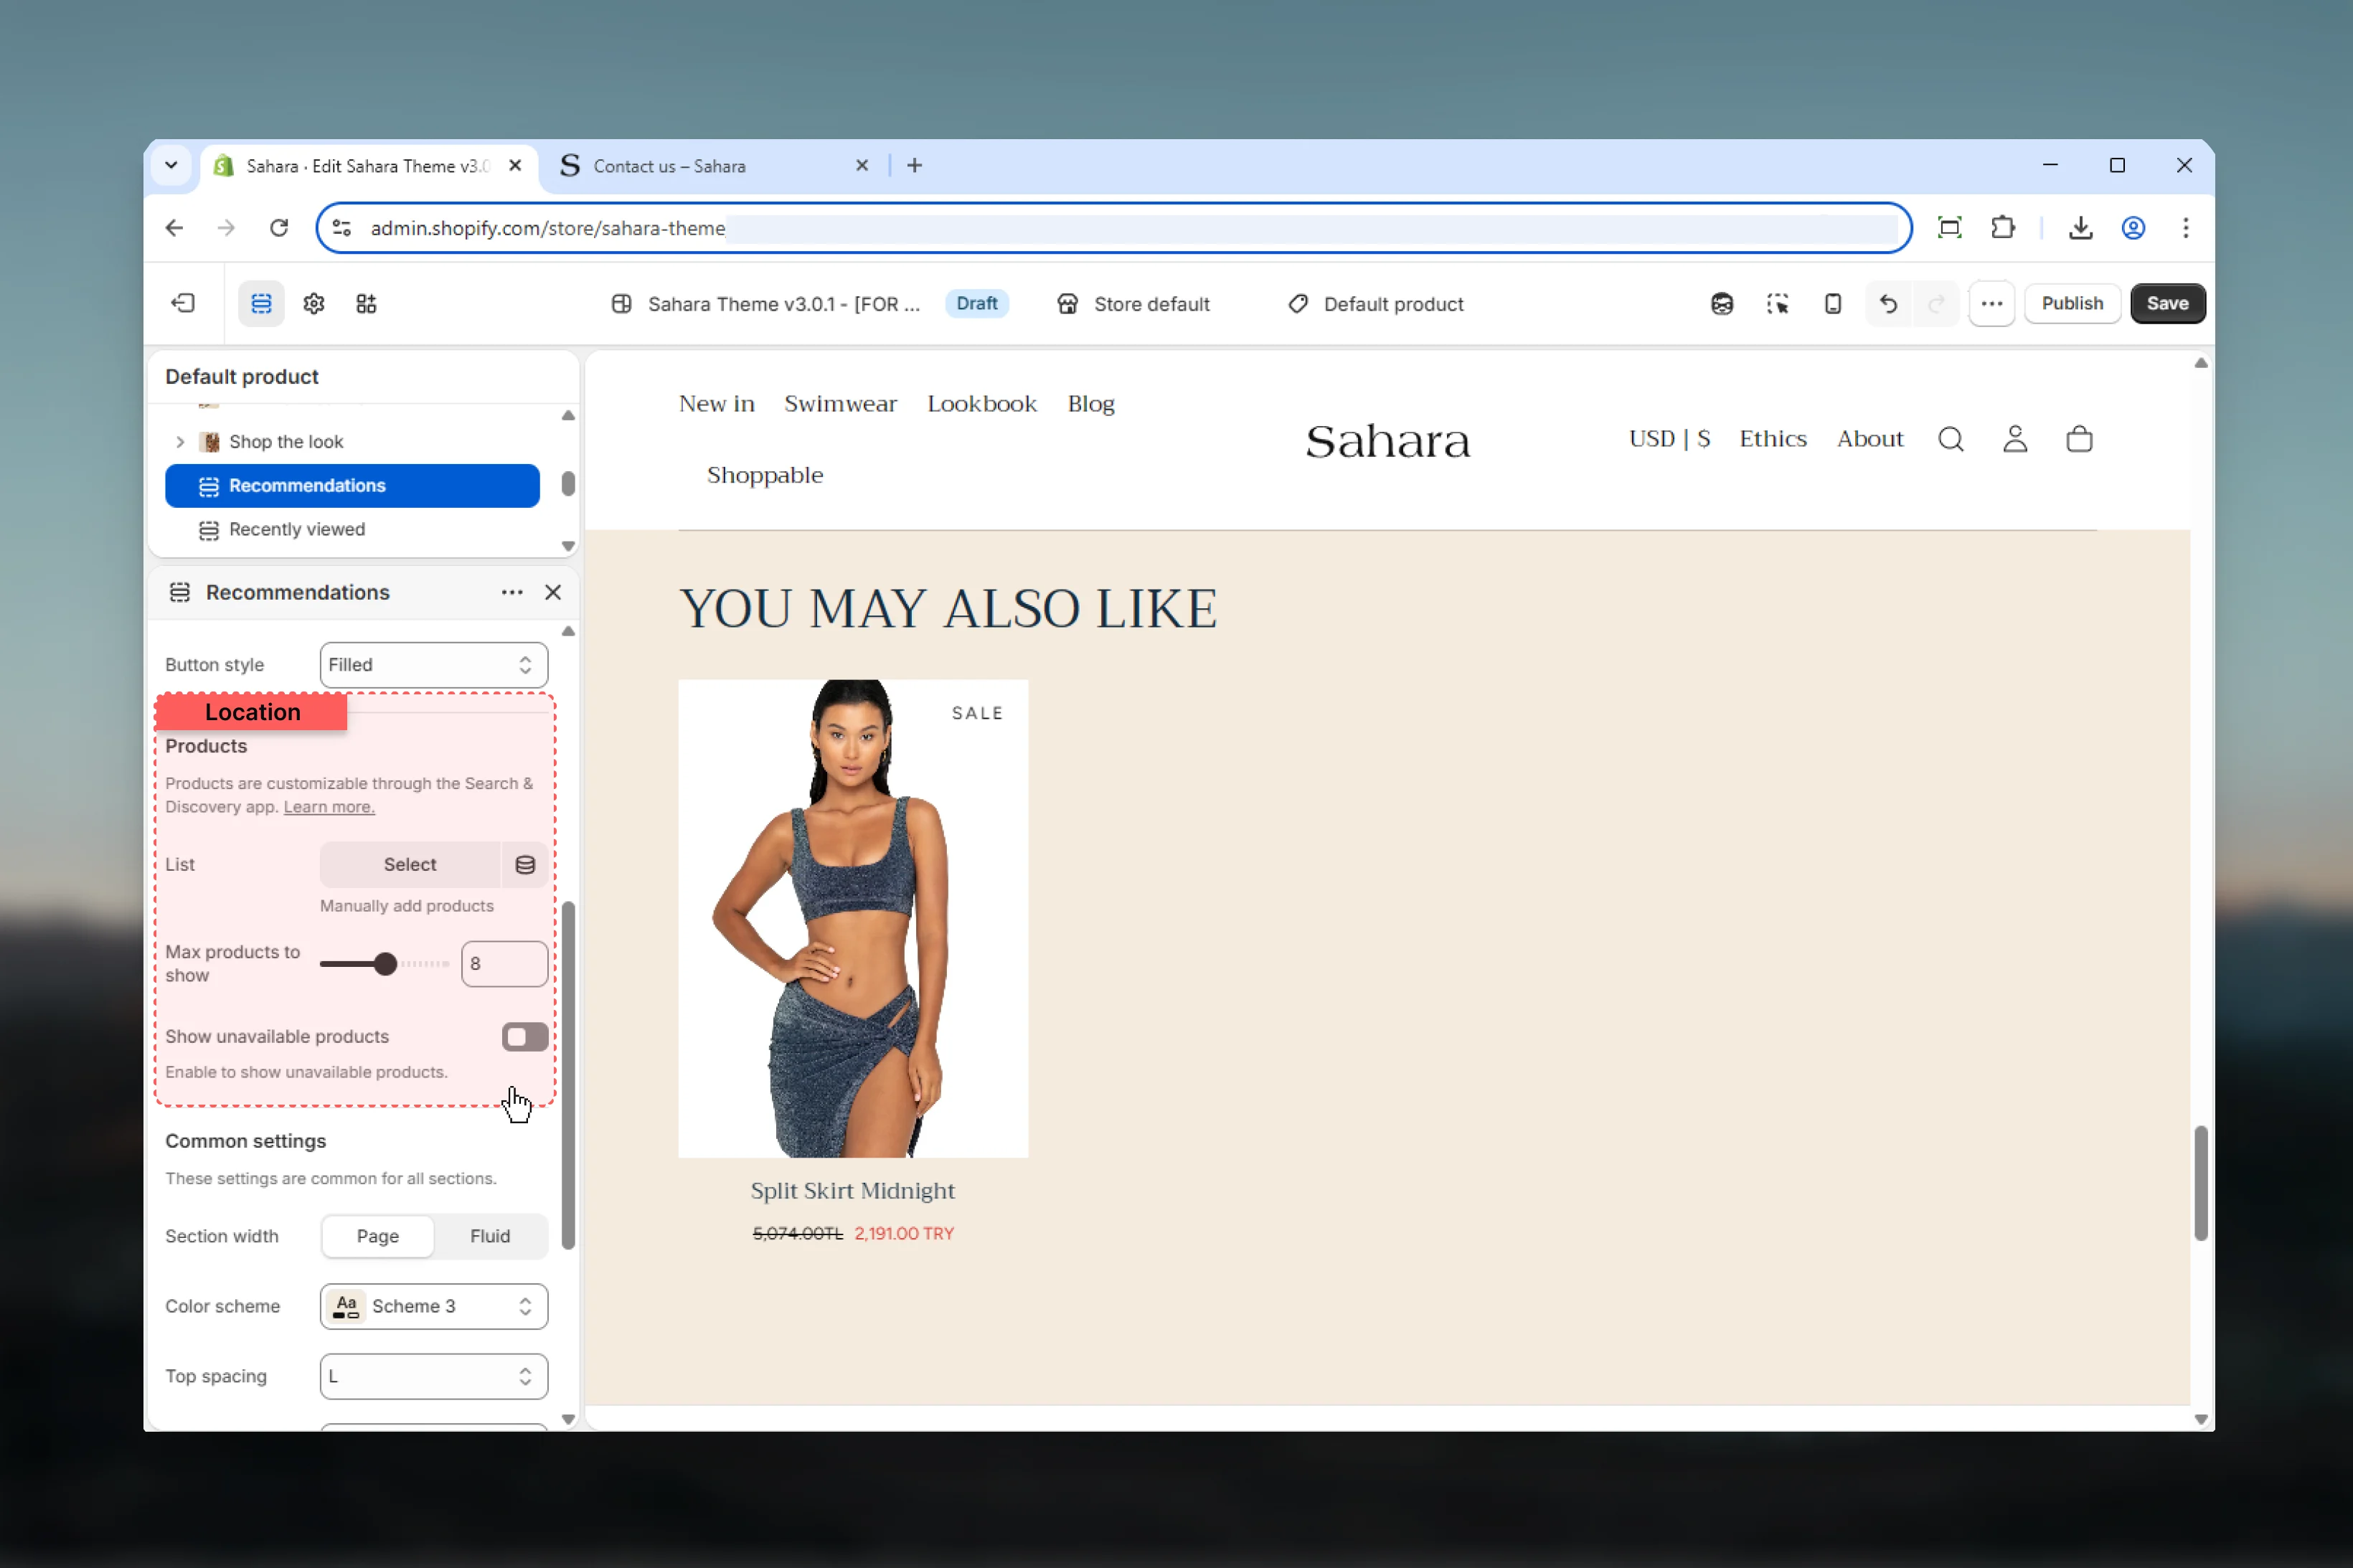Adjust the Max products to show slider
This screenshot has width=2353, height=1568.
click(385, 964)
